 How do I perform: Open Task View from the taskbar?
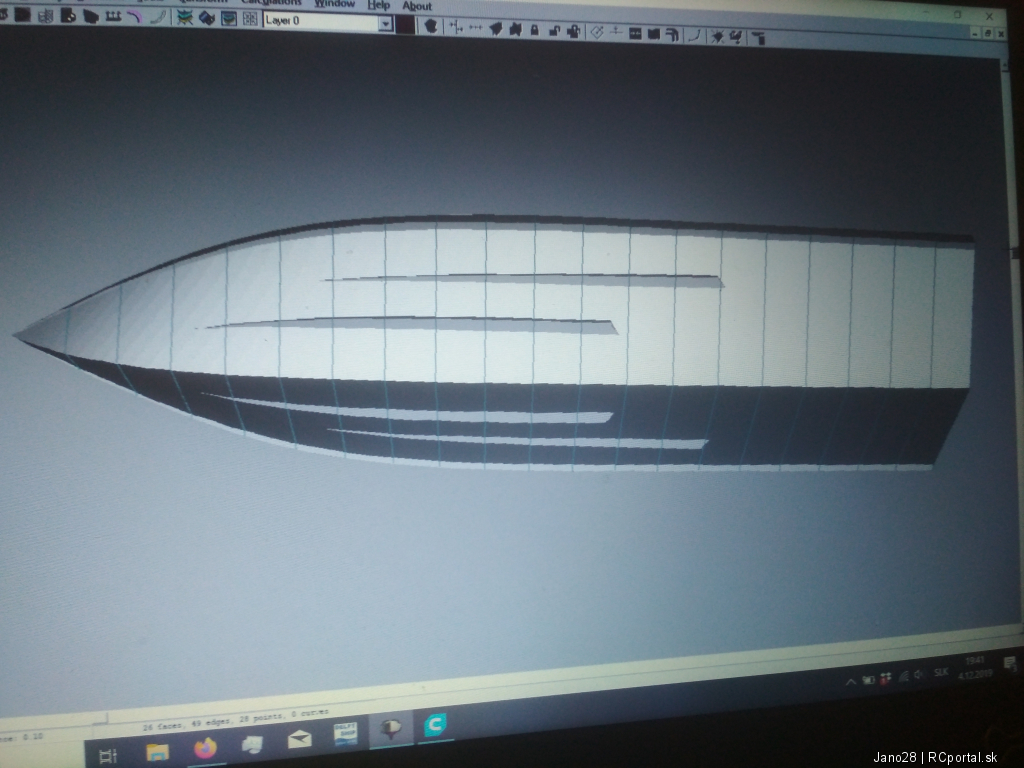(x=107, y=756)
